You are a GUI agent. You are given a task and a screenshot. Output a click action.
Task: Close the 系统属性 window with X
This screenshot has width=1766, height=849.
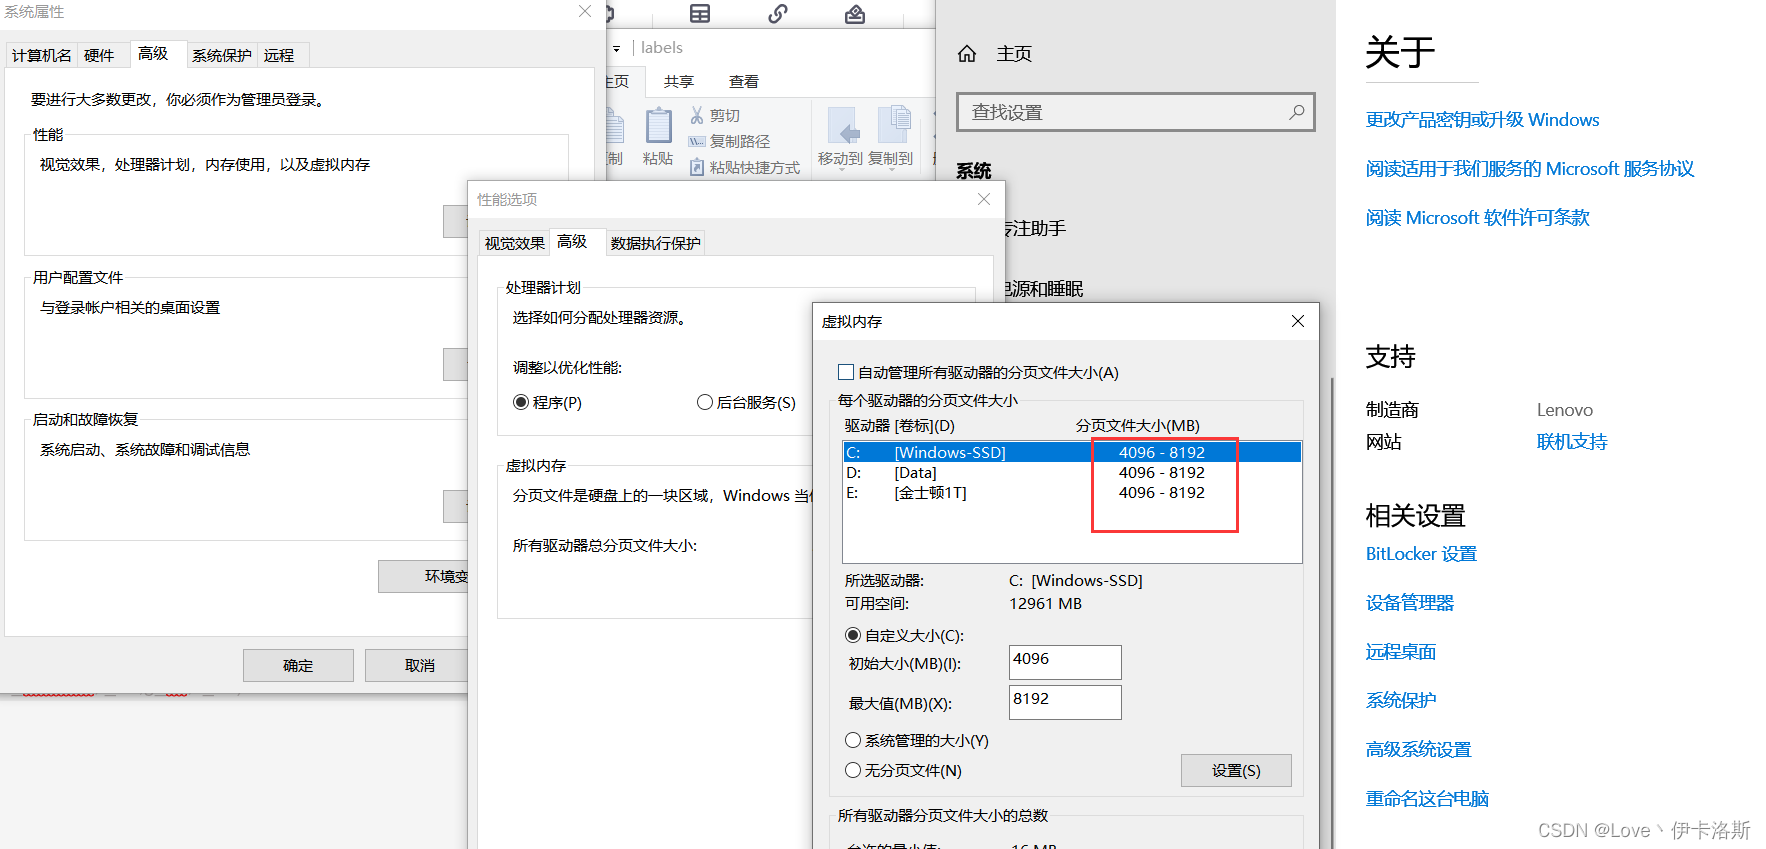click(x=585, y=11)
